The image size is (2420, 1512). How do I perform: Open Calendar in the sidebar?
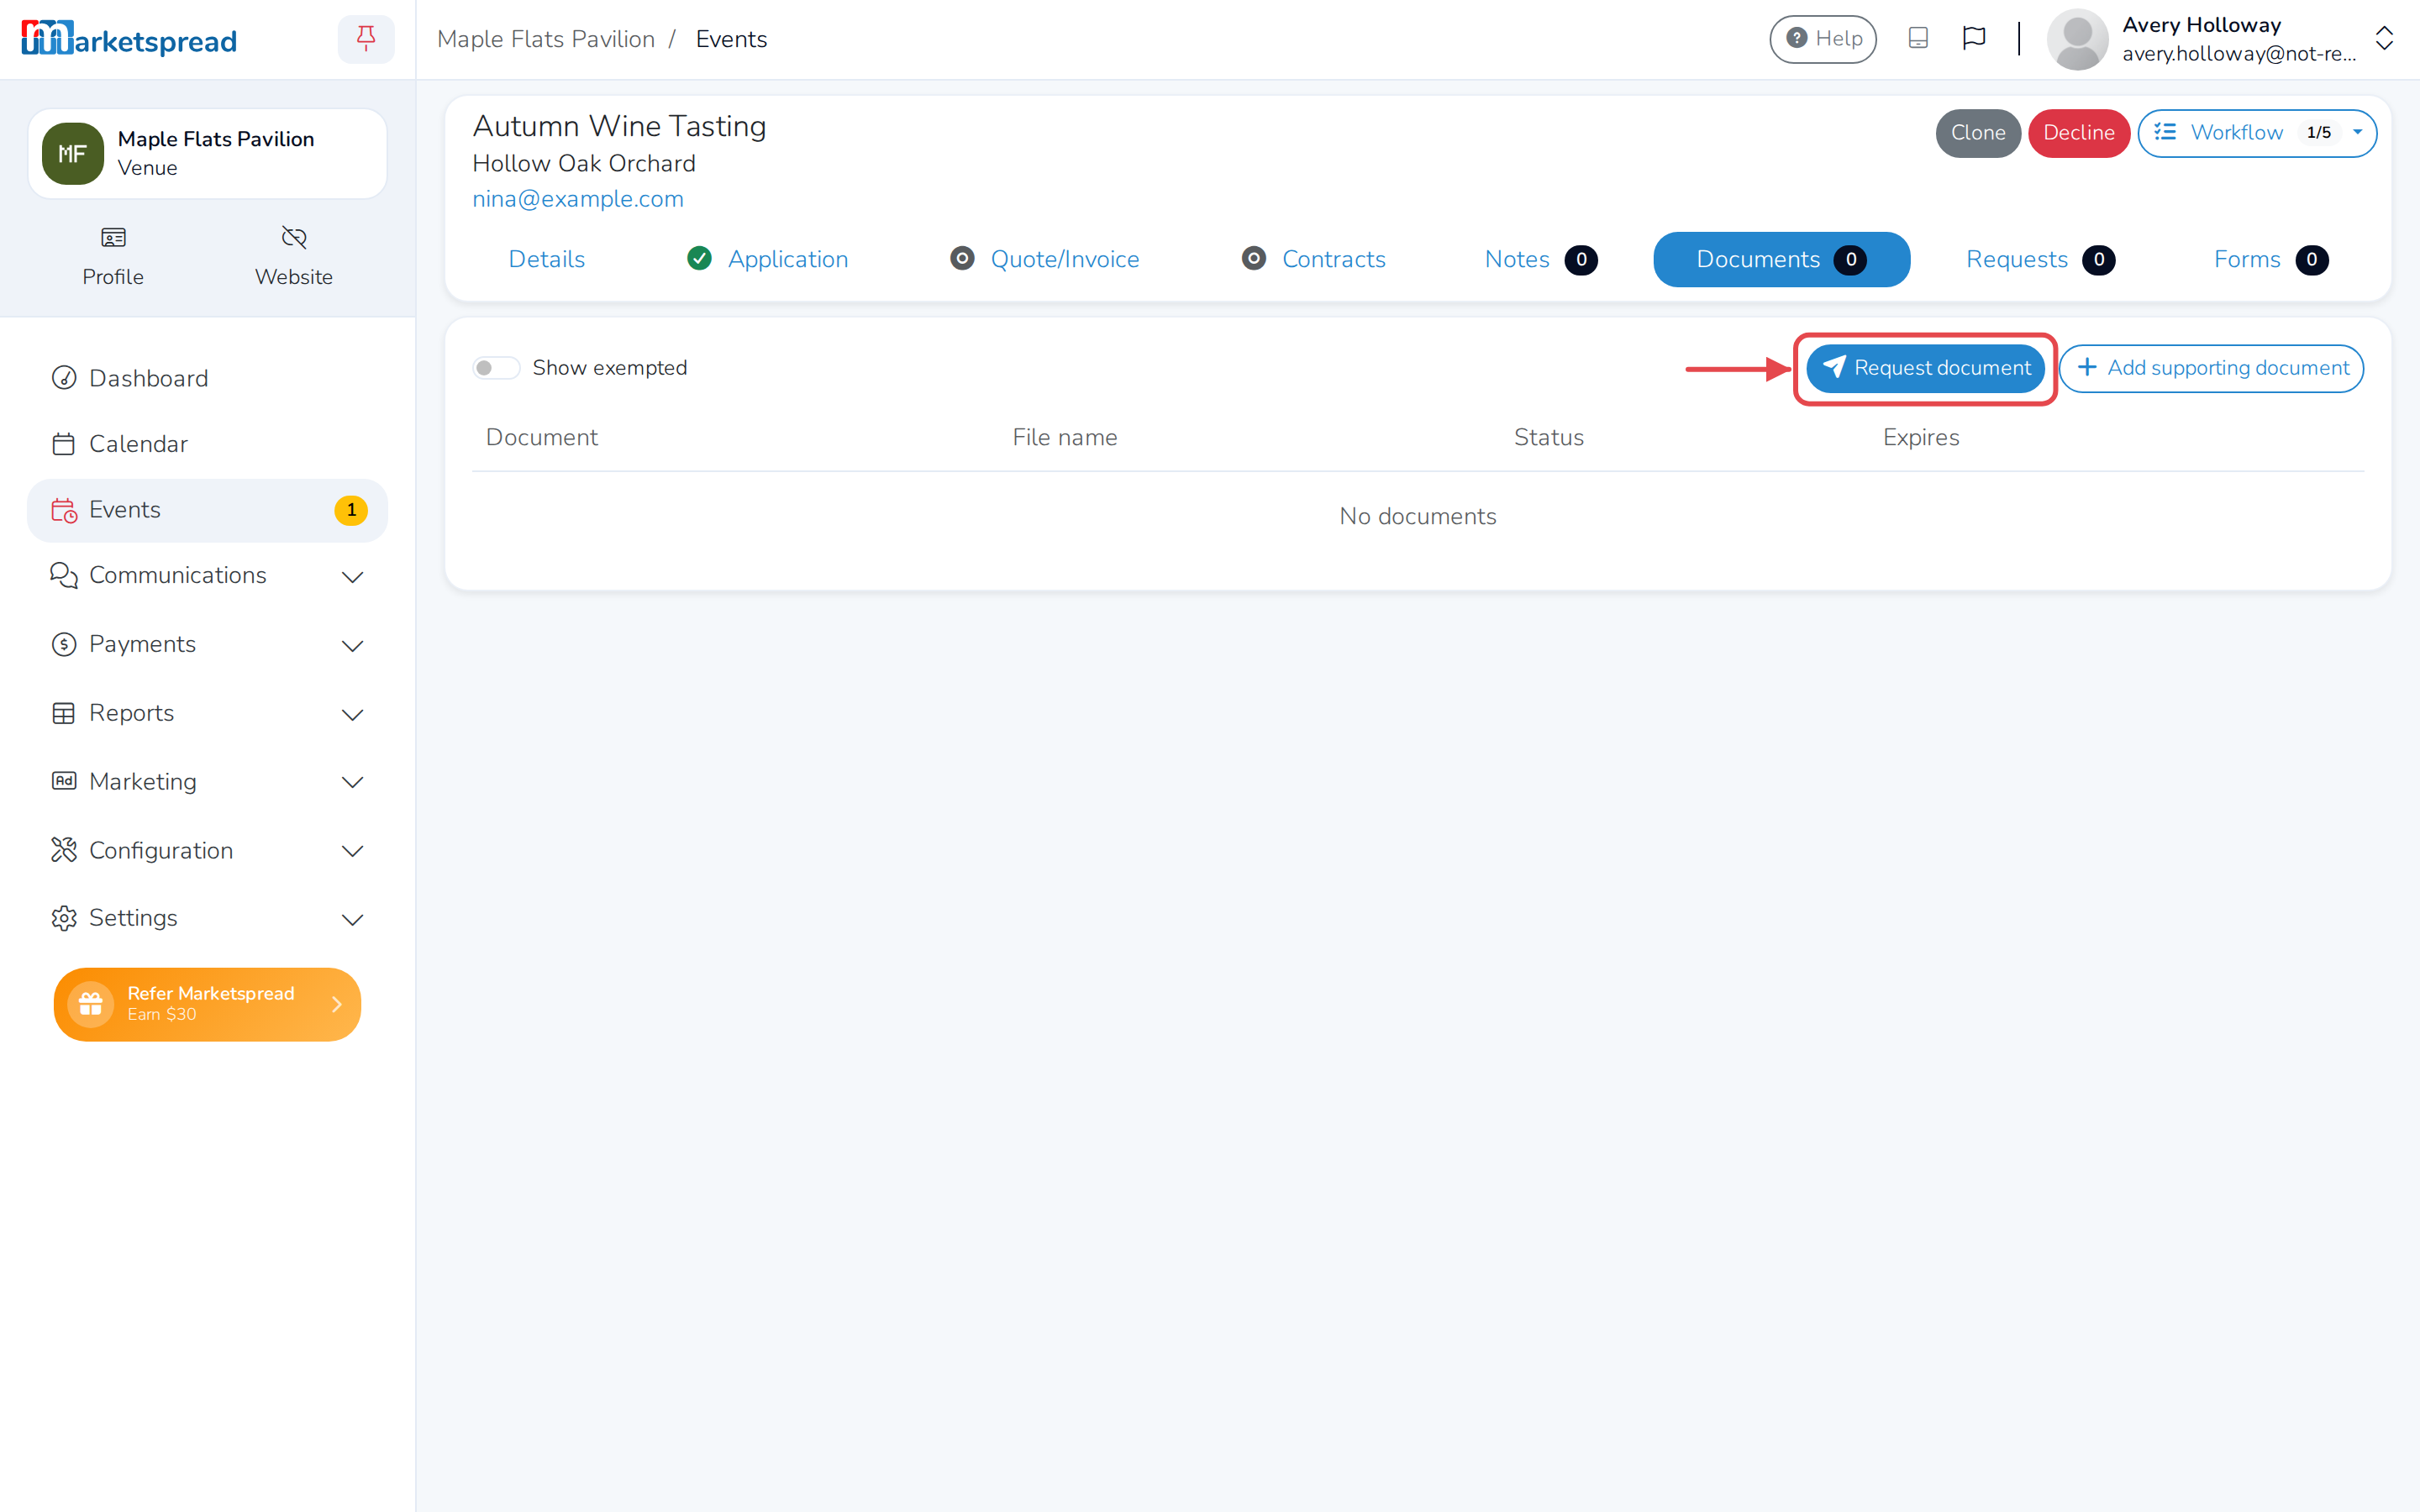coord(207,444)
